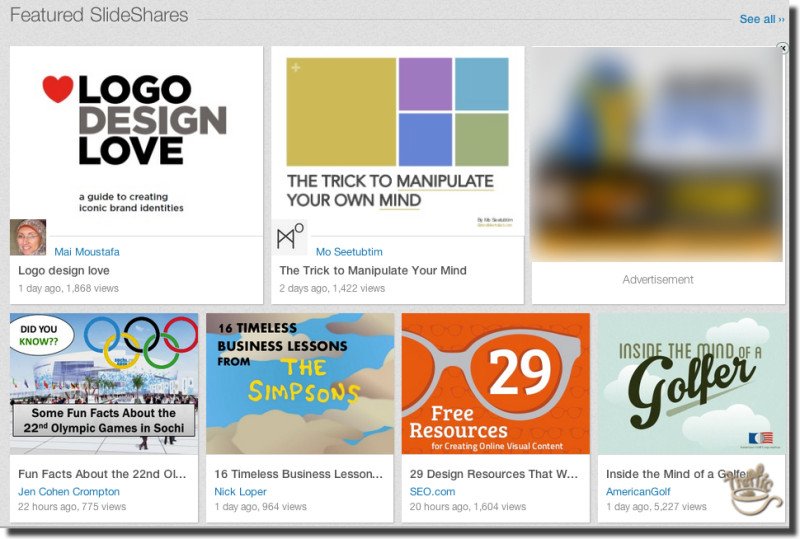800x539 pixels.
Task: Click '1 day ago, 964 views' text
Action: click(260, 507)
